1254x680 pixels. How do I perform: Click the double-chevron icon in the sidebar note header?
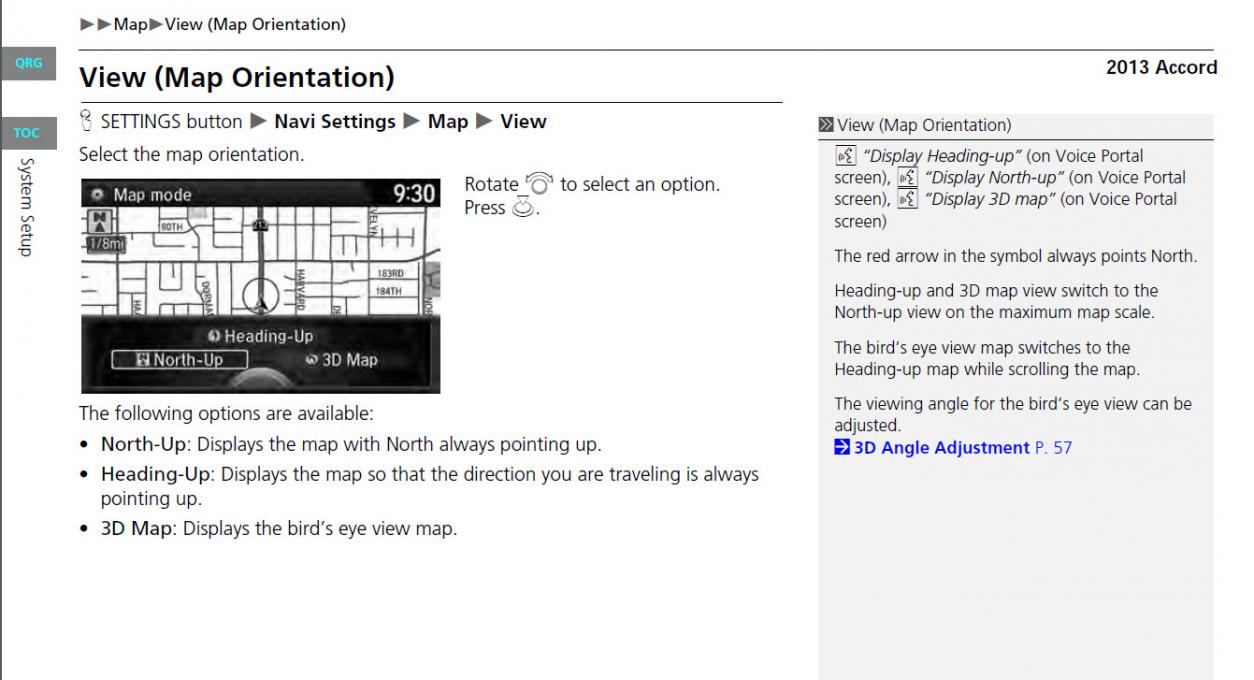click(826, 126)
